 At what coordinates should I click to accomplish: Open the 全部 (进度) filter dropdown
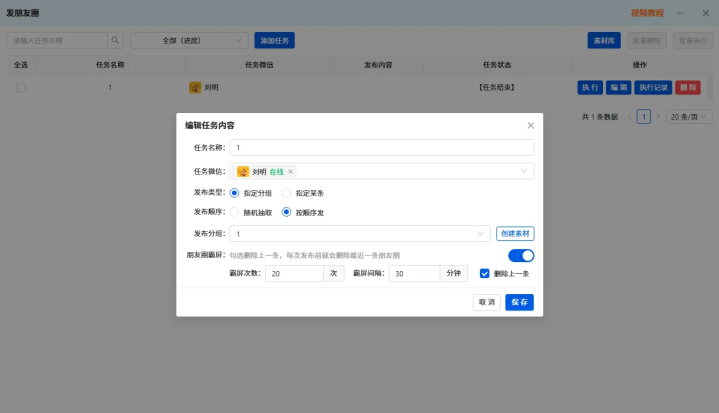pyautogui.click(x=189, y=40)
